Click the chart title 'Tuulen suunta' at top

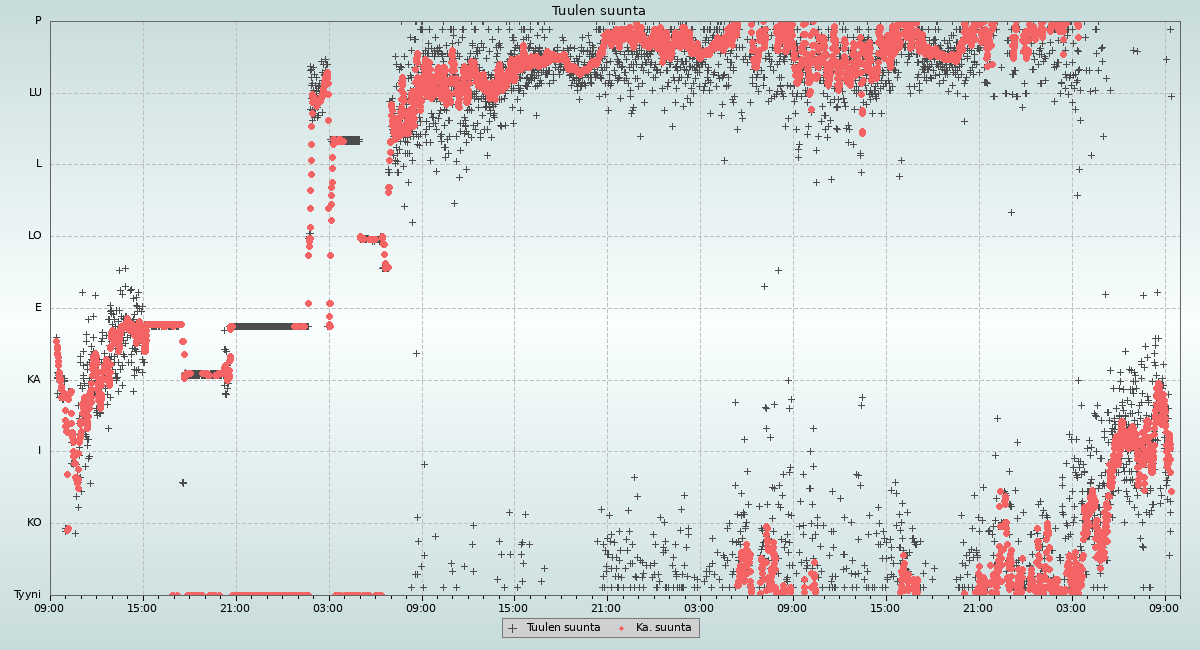pos(599,11)
